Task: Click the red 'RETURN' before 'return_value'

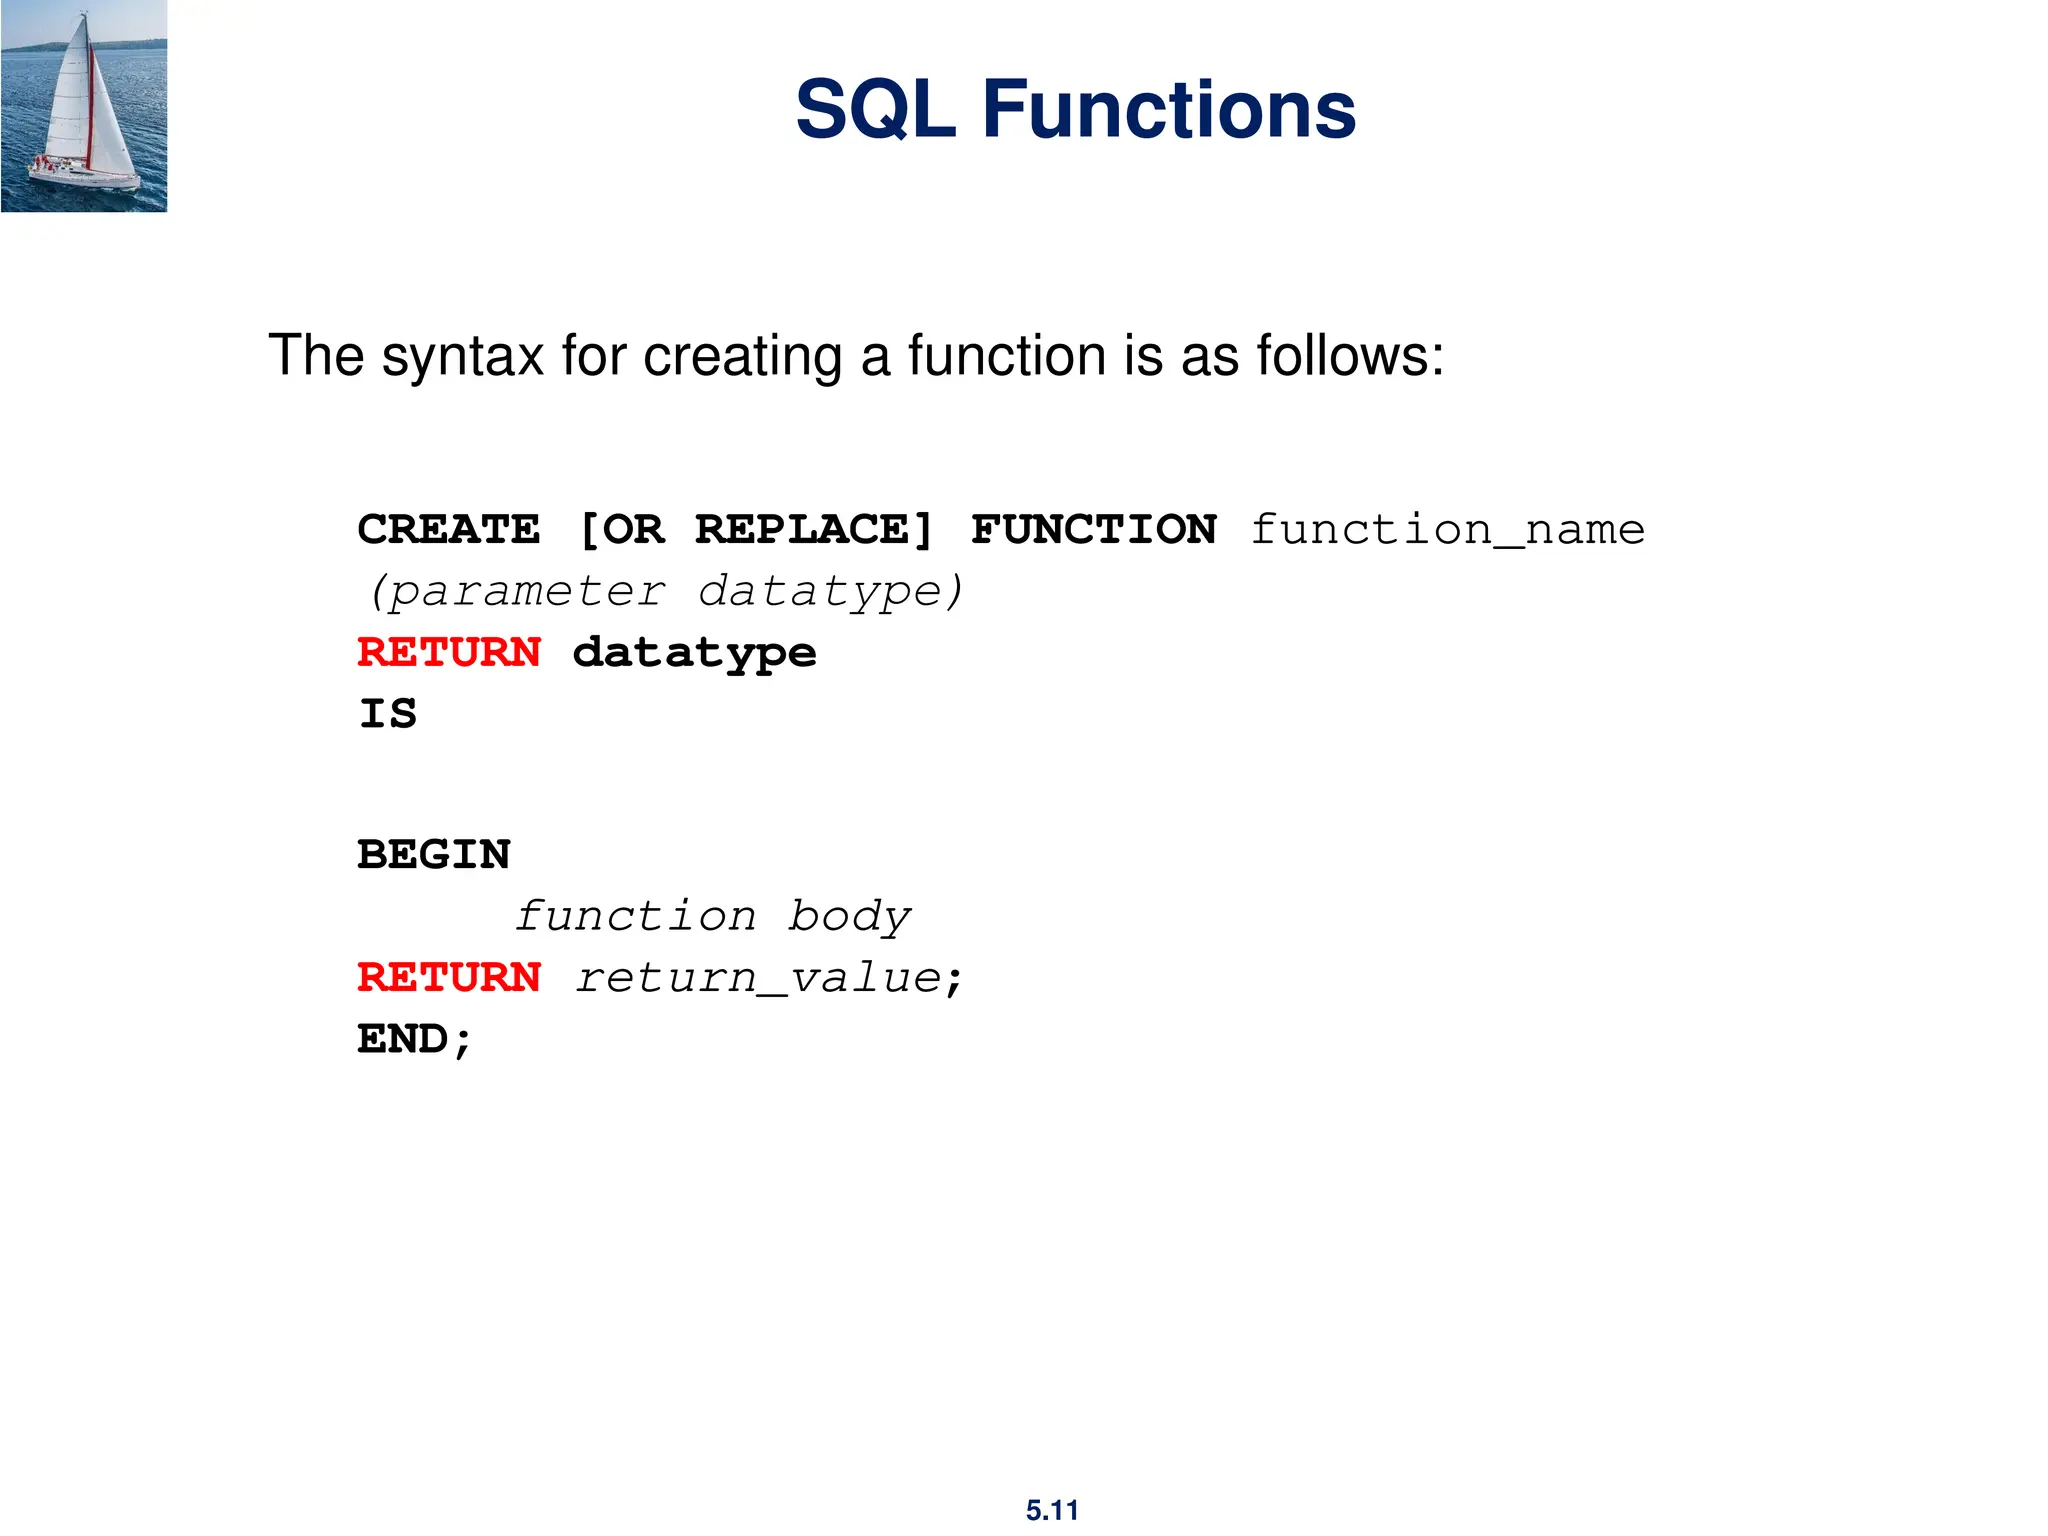Action: pyautogui.click(x=449, y=978)
